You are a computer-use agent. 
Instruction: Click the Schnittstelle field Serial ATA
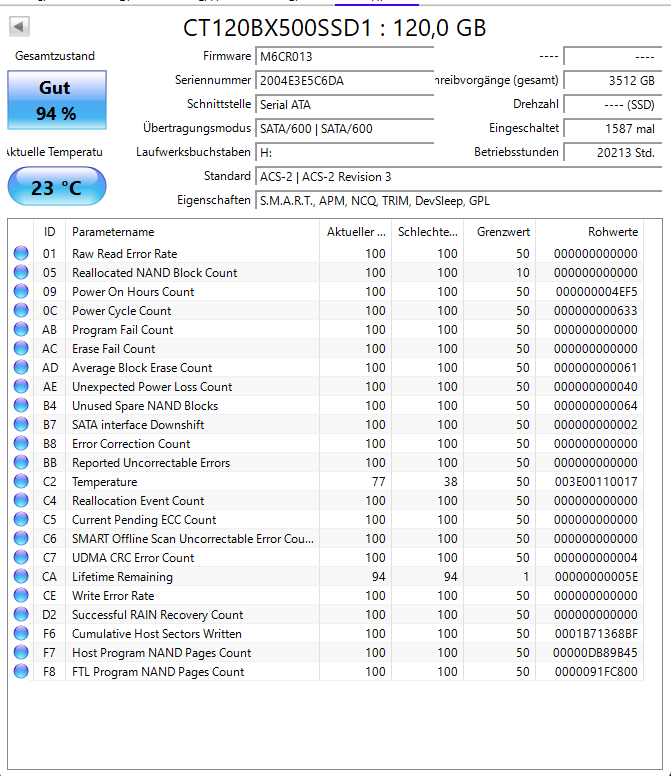[x=345, y=104]
